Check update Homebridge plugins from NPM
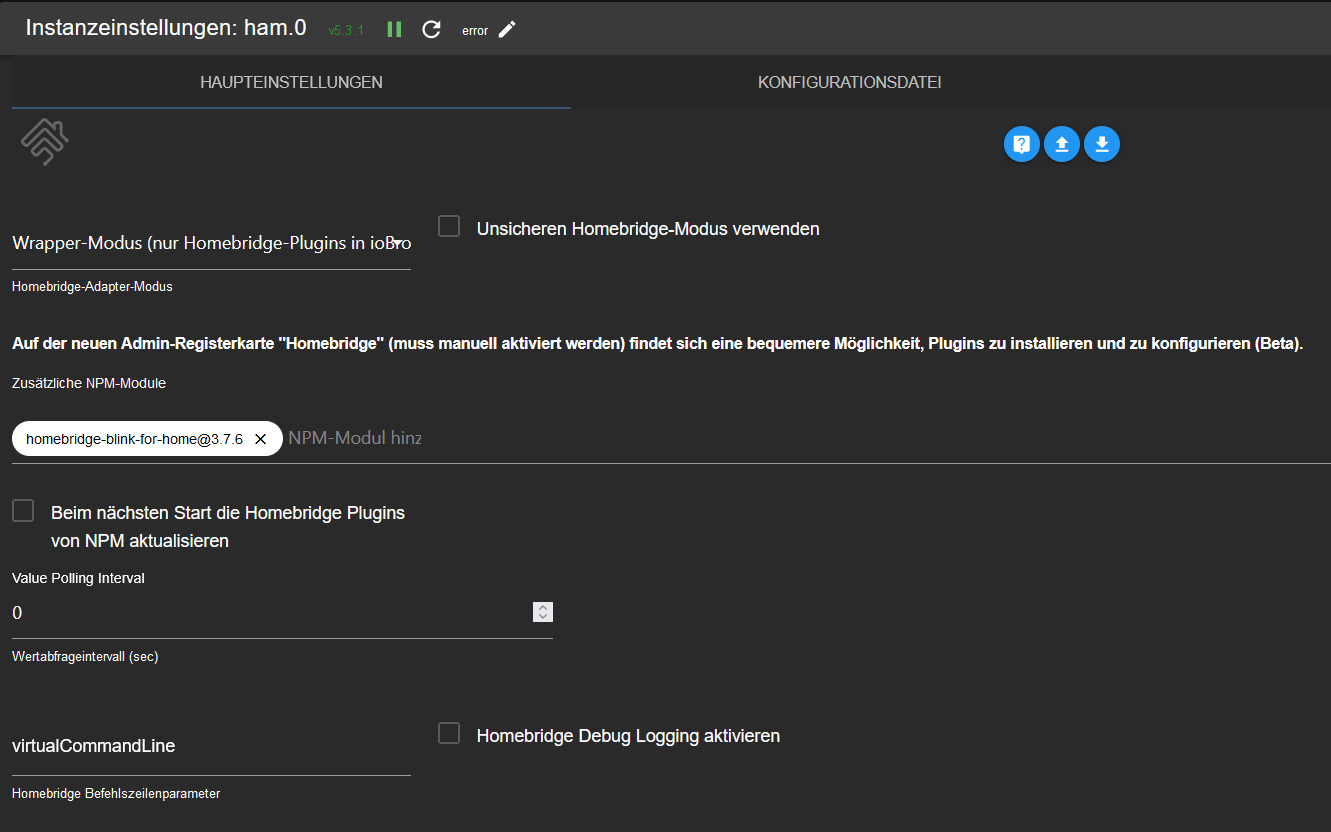This screenshot has width=1331, height=832. coord(23,511)
